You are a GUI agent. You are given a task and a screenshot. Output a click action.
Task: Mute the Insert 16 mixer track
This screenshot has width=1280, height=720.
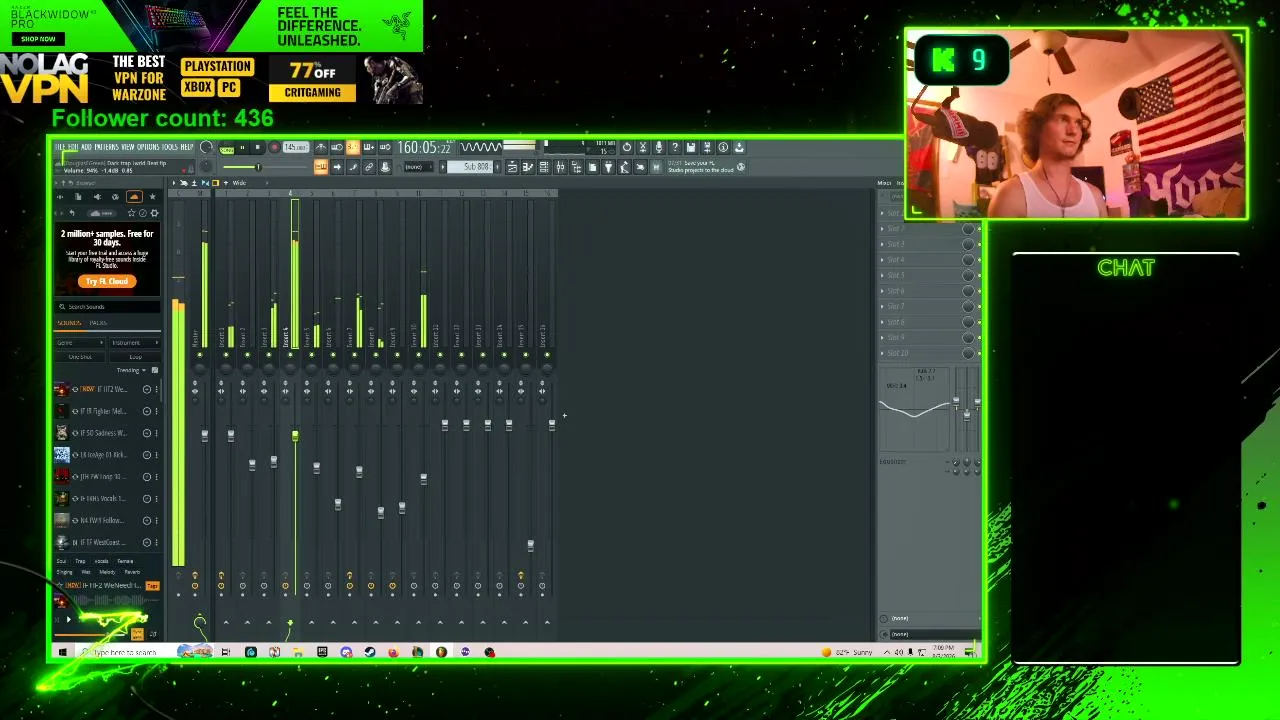546,355
